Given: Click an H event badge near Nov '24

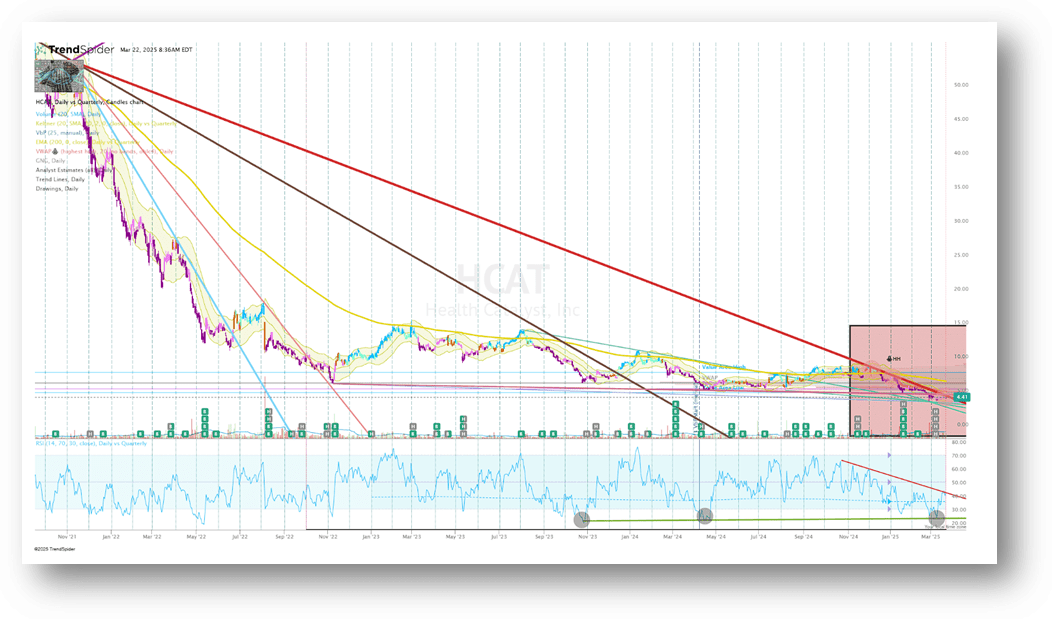Looking at the screenshot, I should pos(856,420).
